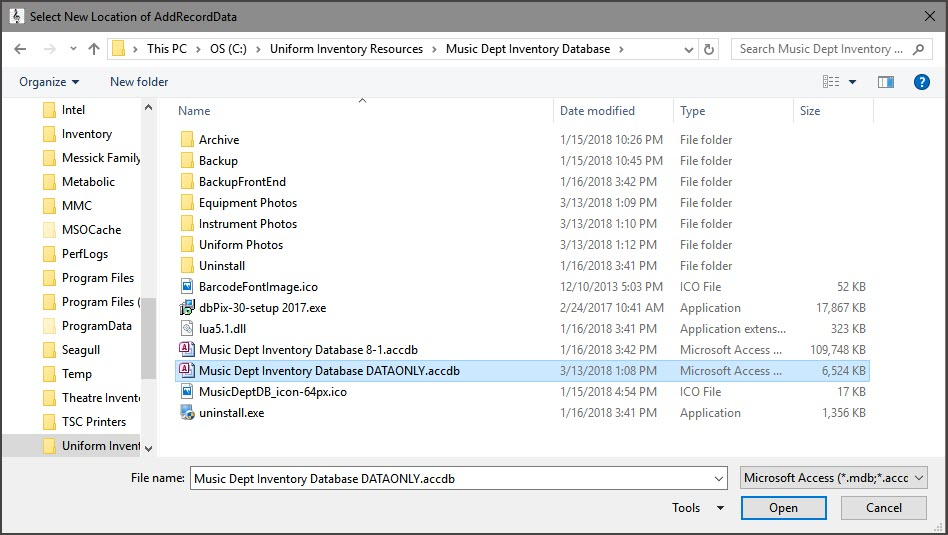Image resolution: width=948 pixels, height=535 pixels.
Task: Click the Open button
Action: click(x=783, y=508)
